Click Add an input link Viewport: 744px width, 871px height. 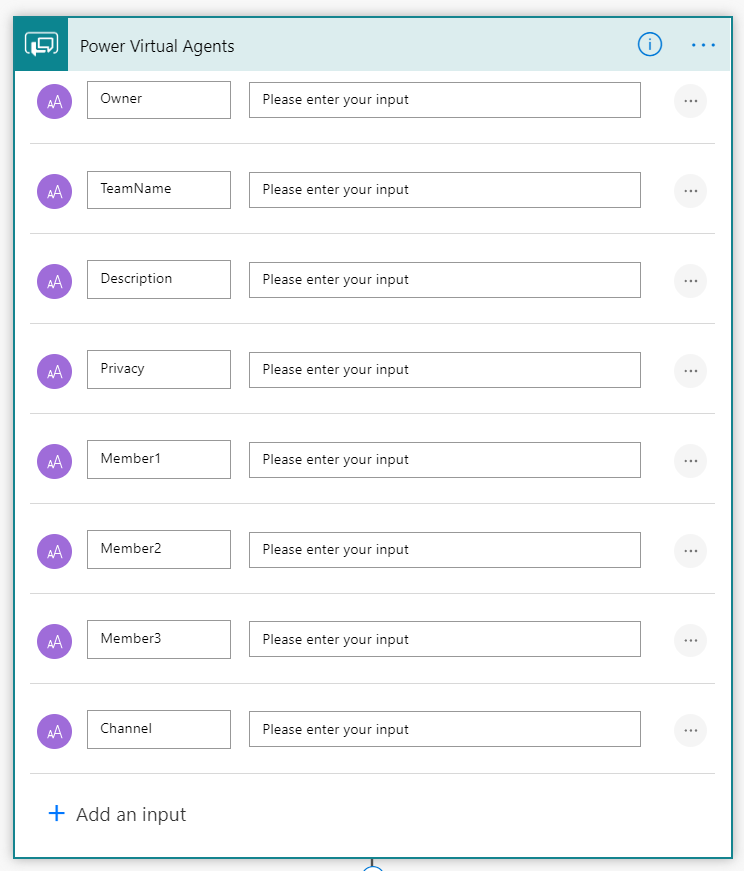click(x=131, y=814)
